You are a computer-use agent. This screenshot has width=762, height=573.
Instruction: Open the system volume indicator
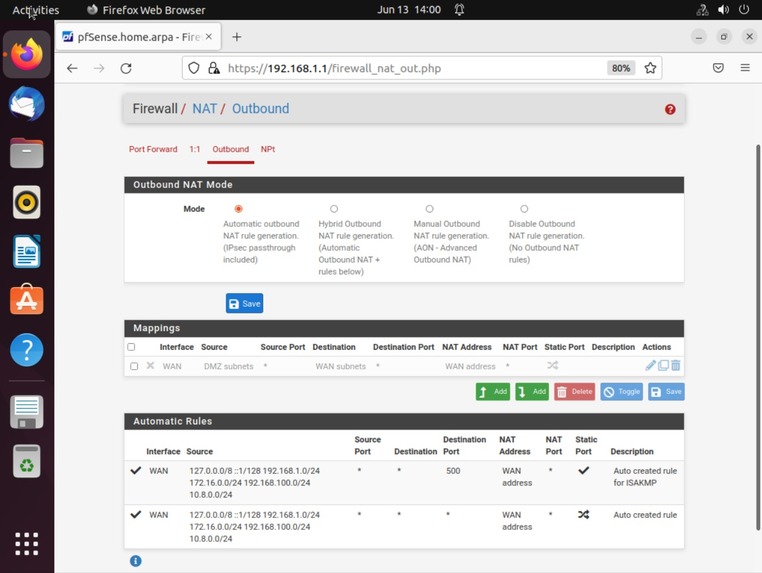[x=723, y=10]
